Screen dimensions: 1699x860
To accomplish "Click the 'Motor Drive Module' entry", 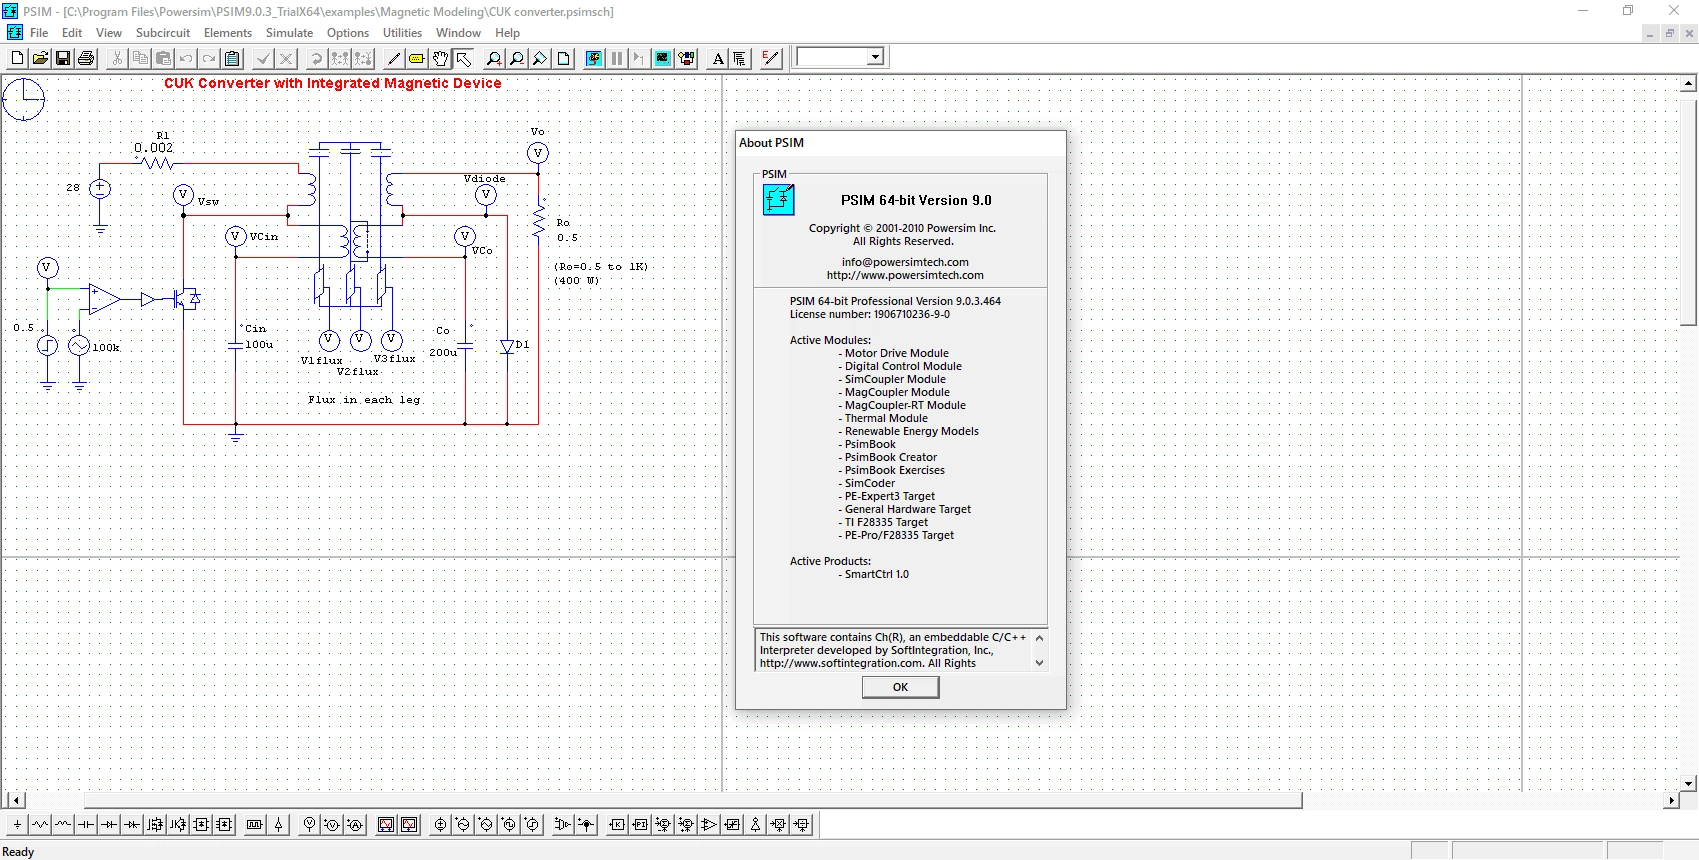I will tap(894, 353).
